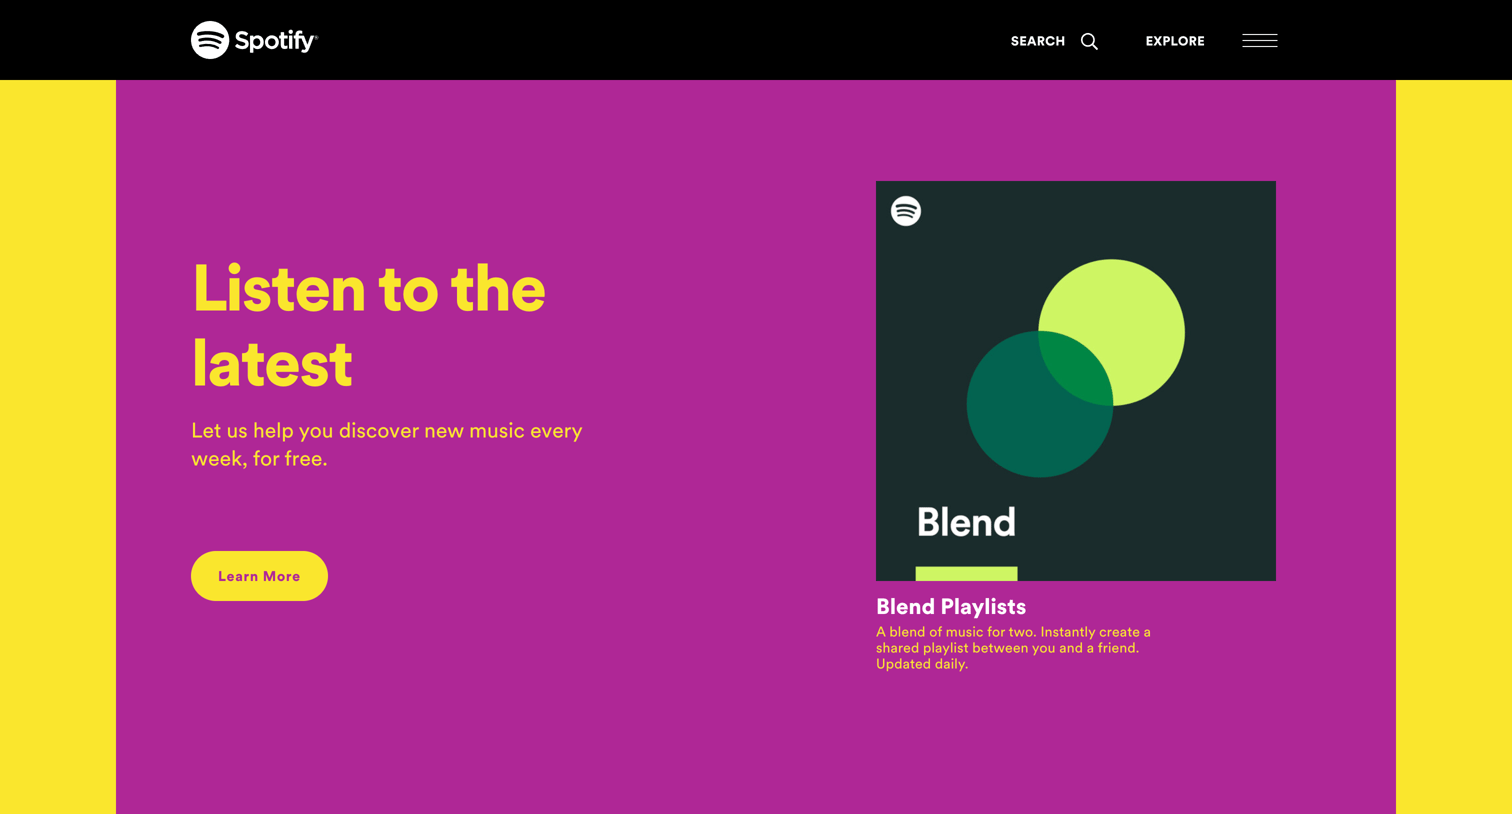Click the Spotify logo in header
This screenshot has width=1512, height=814.
254,40
